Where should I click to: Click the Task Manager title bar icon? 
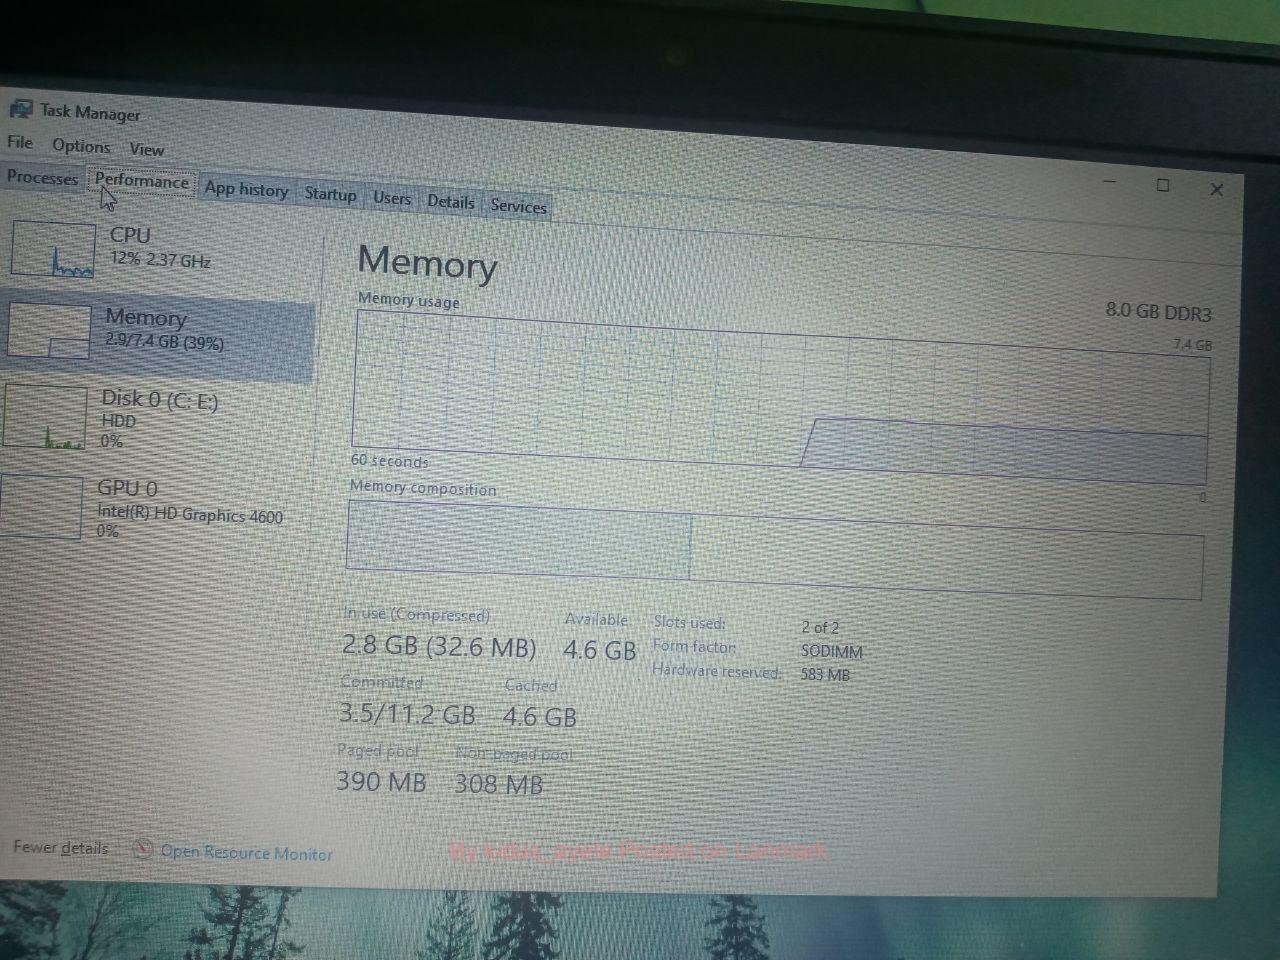(20, 108)
